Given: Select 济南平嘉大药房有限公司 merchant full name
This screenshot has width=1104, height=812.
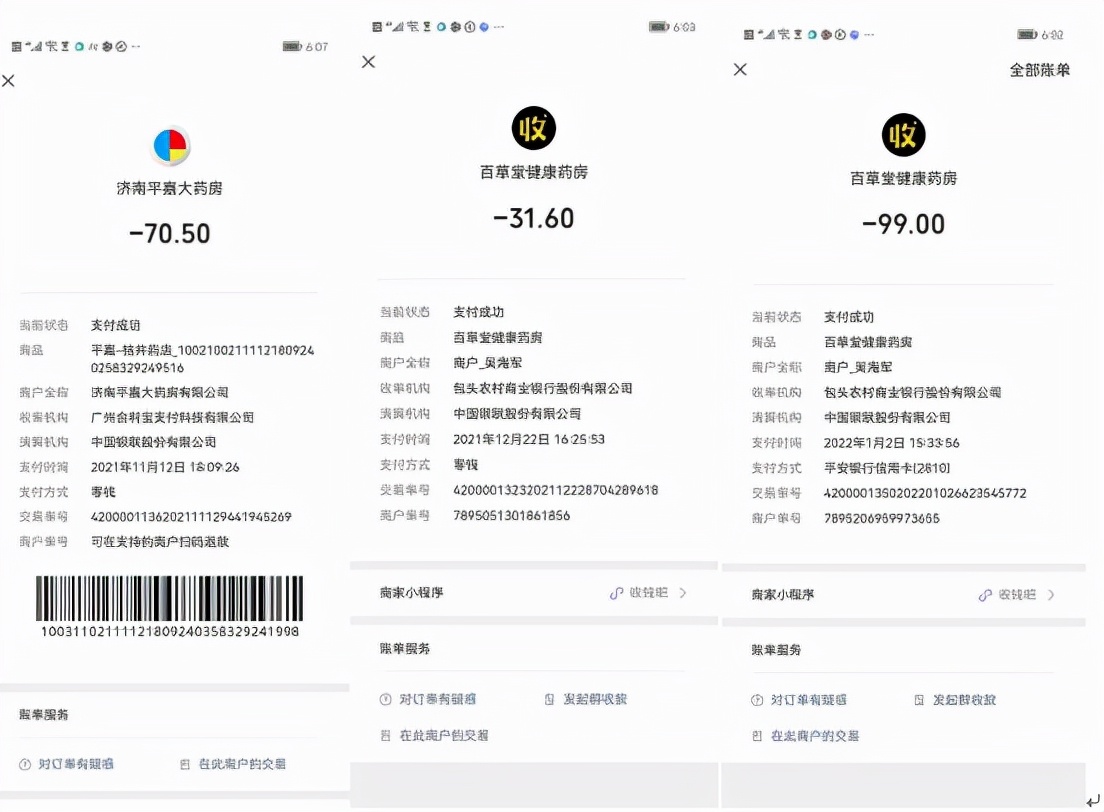Looking at the screenshot, I should click(160, 392).
